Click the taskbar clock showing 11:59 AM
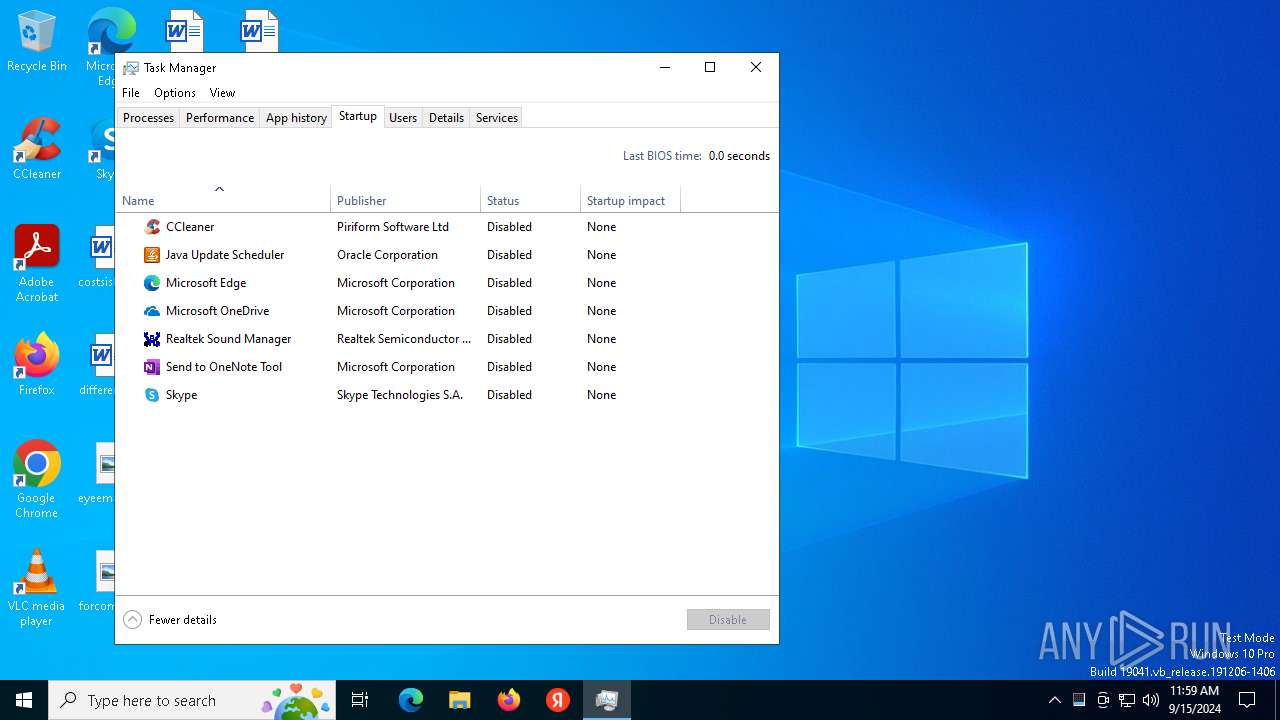 [x=1194, y=700]
